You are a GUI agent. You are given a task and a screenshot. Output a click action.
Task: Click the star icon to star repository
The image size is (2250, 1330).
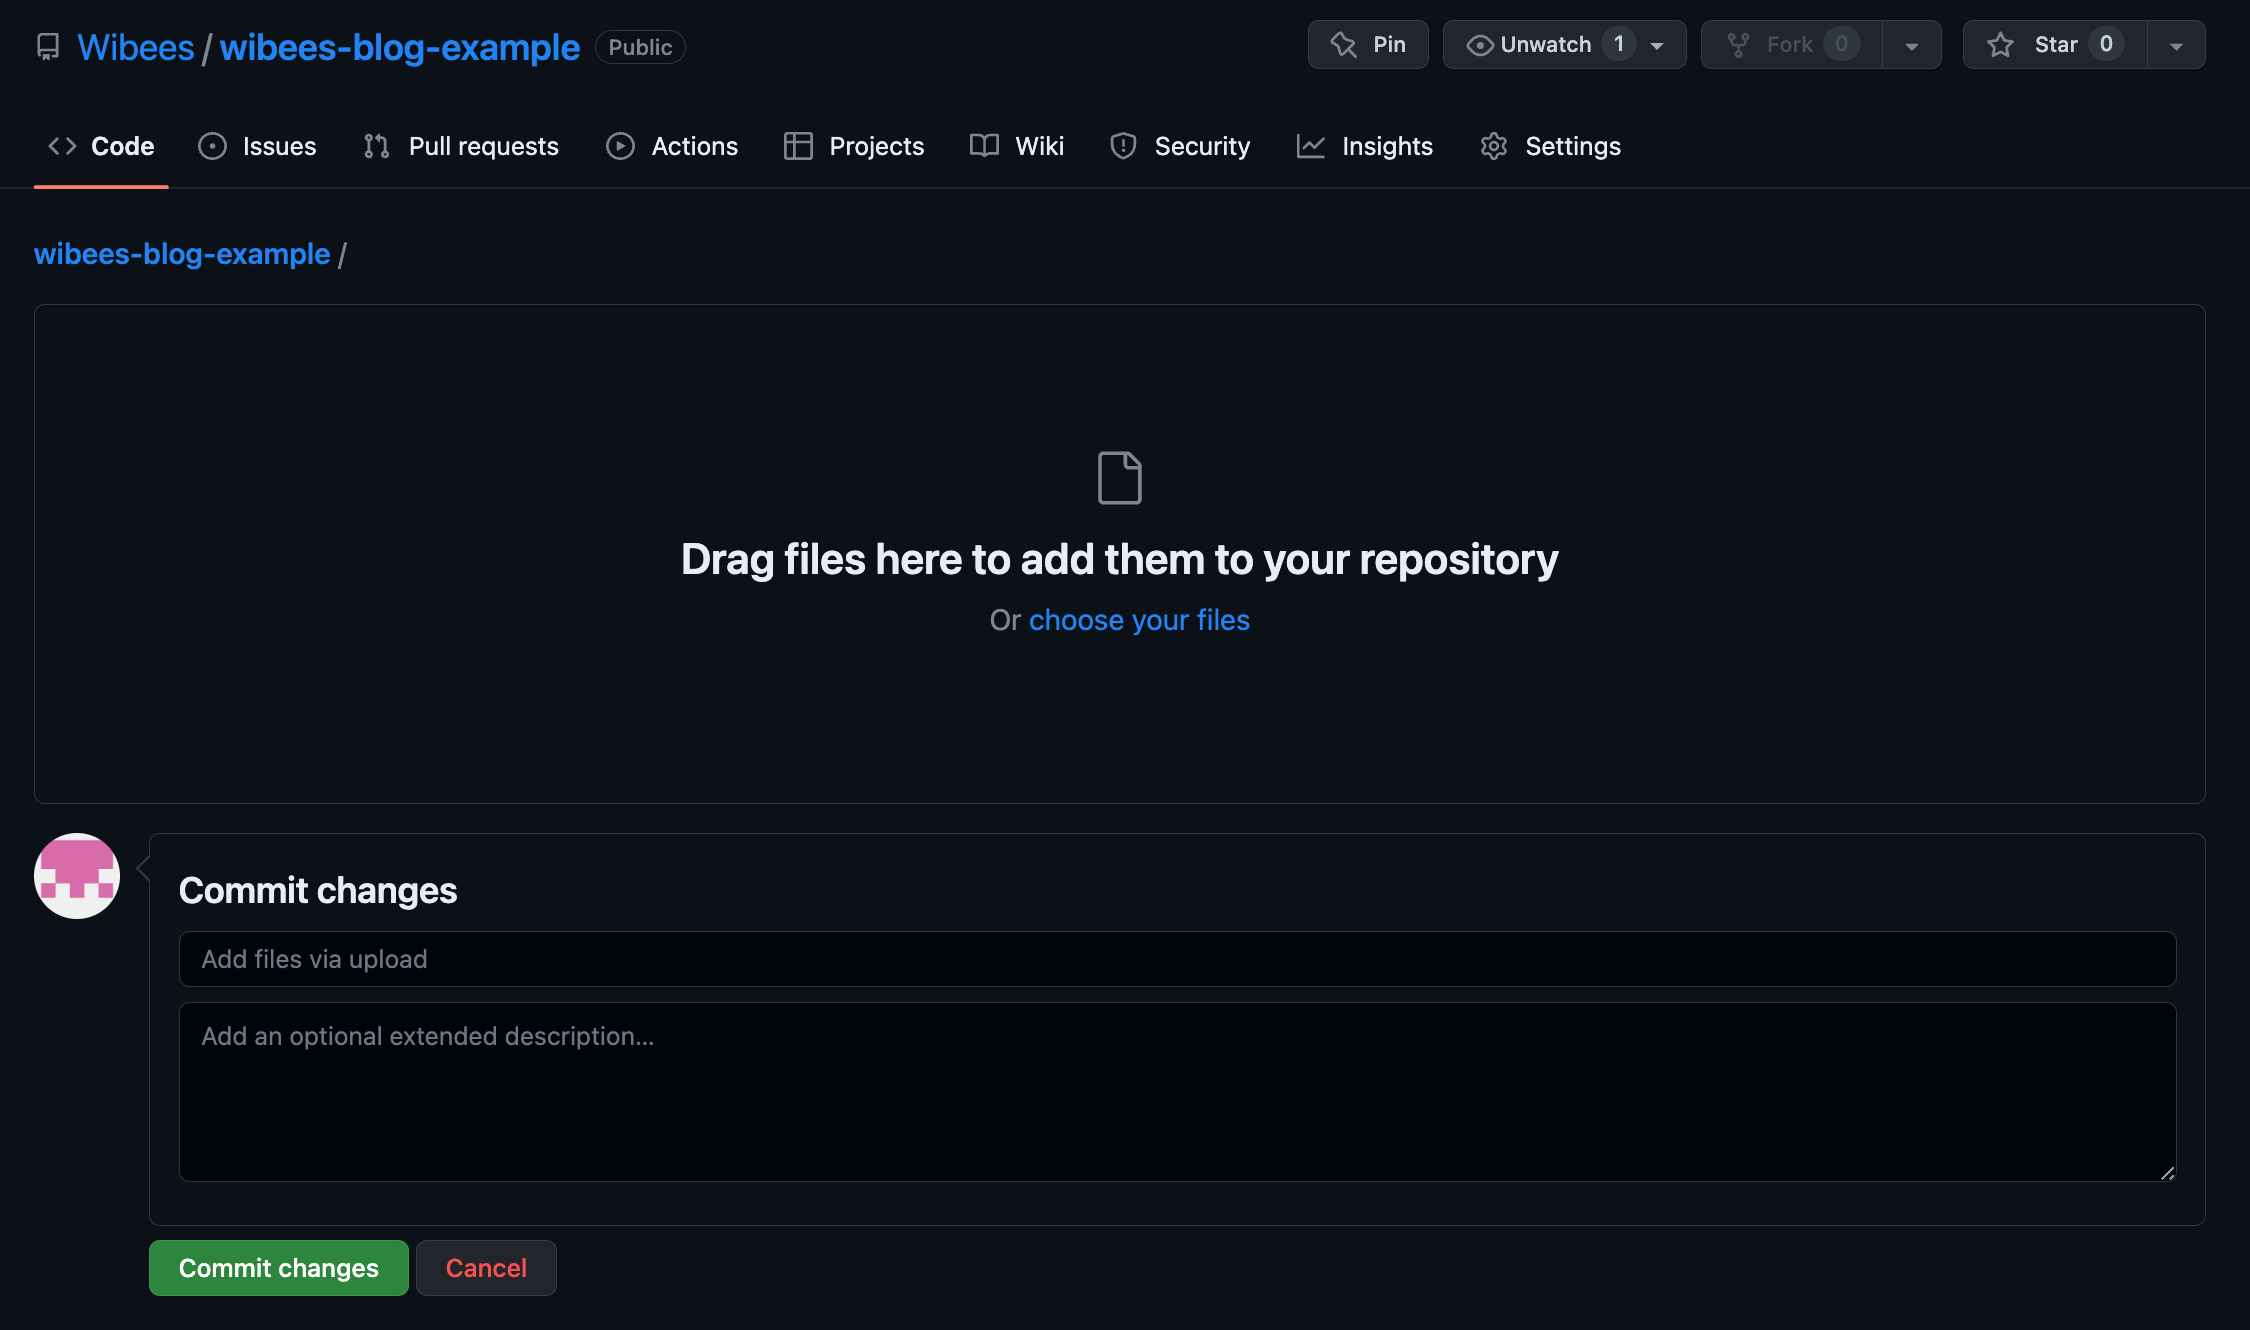[2000, 45]
